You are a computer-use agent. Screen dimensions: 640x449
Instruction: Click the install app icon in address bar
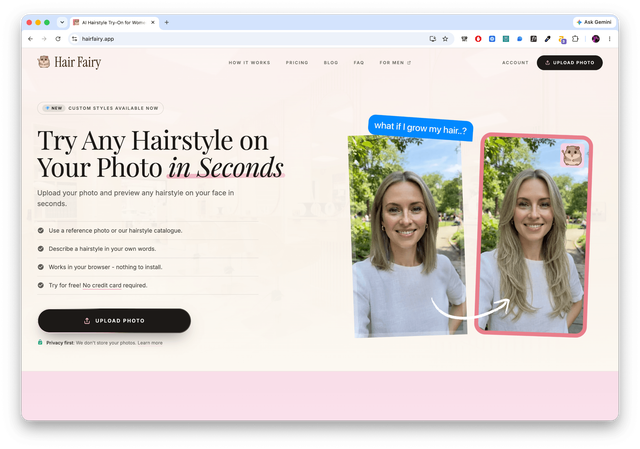(x=433, y=39)
